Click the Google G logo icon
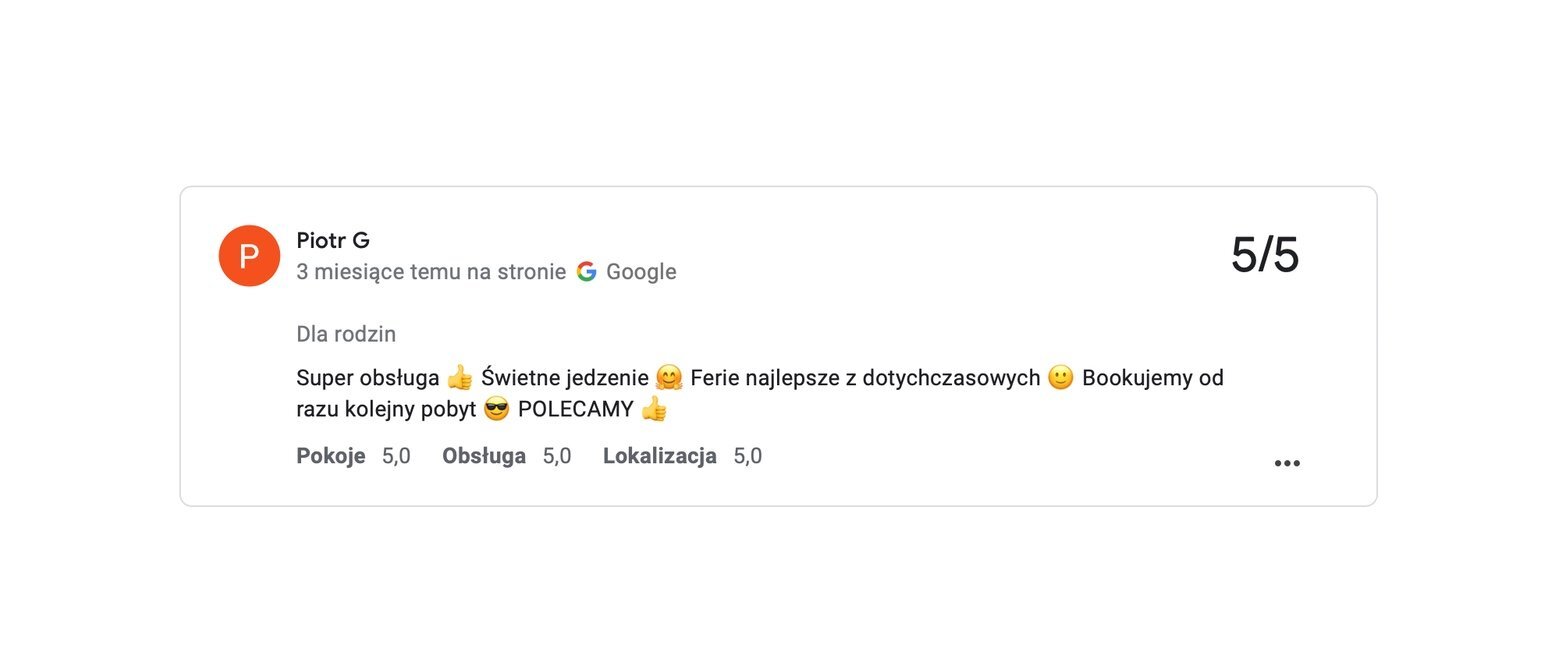 tap(586, 272)
